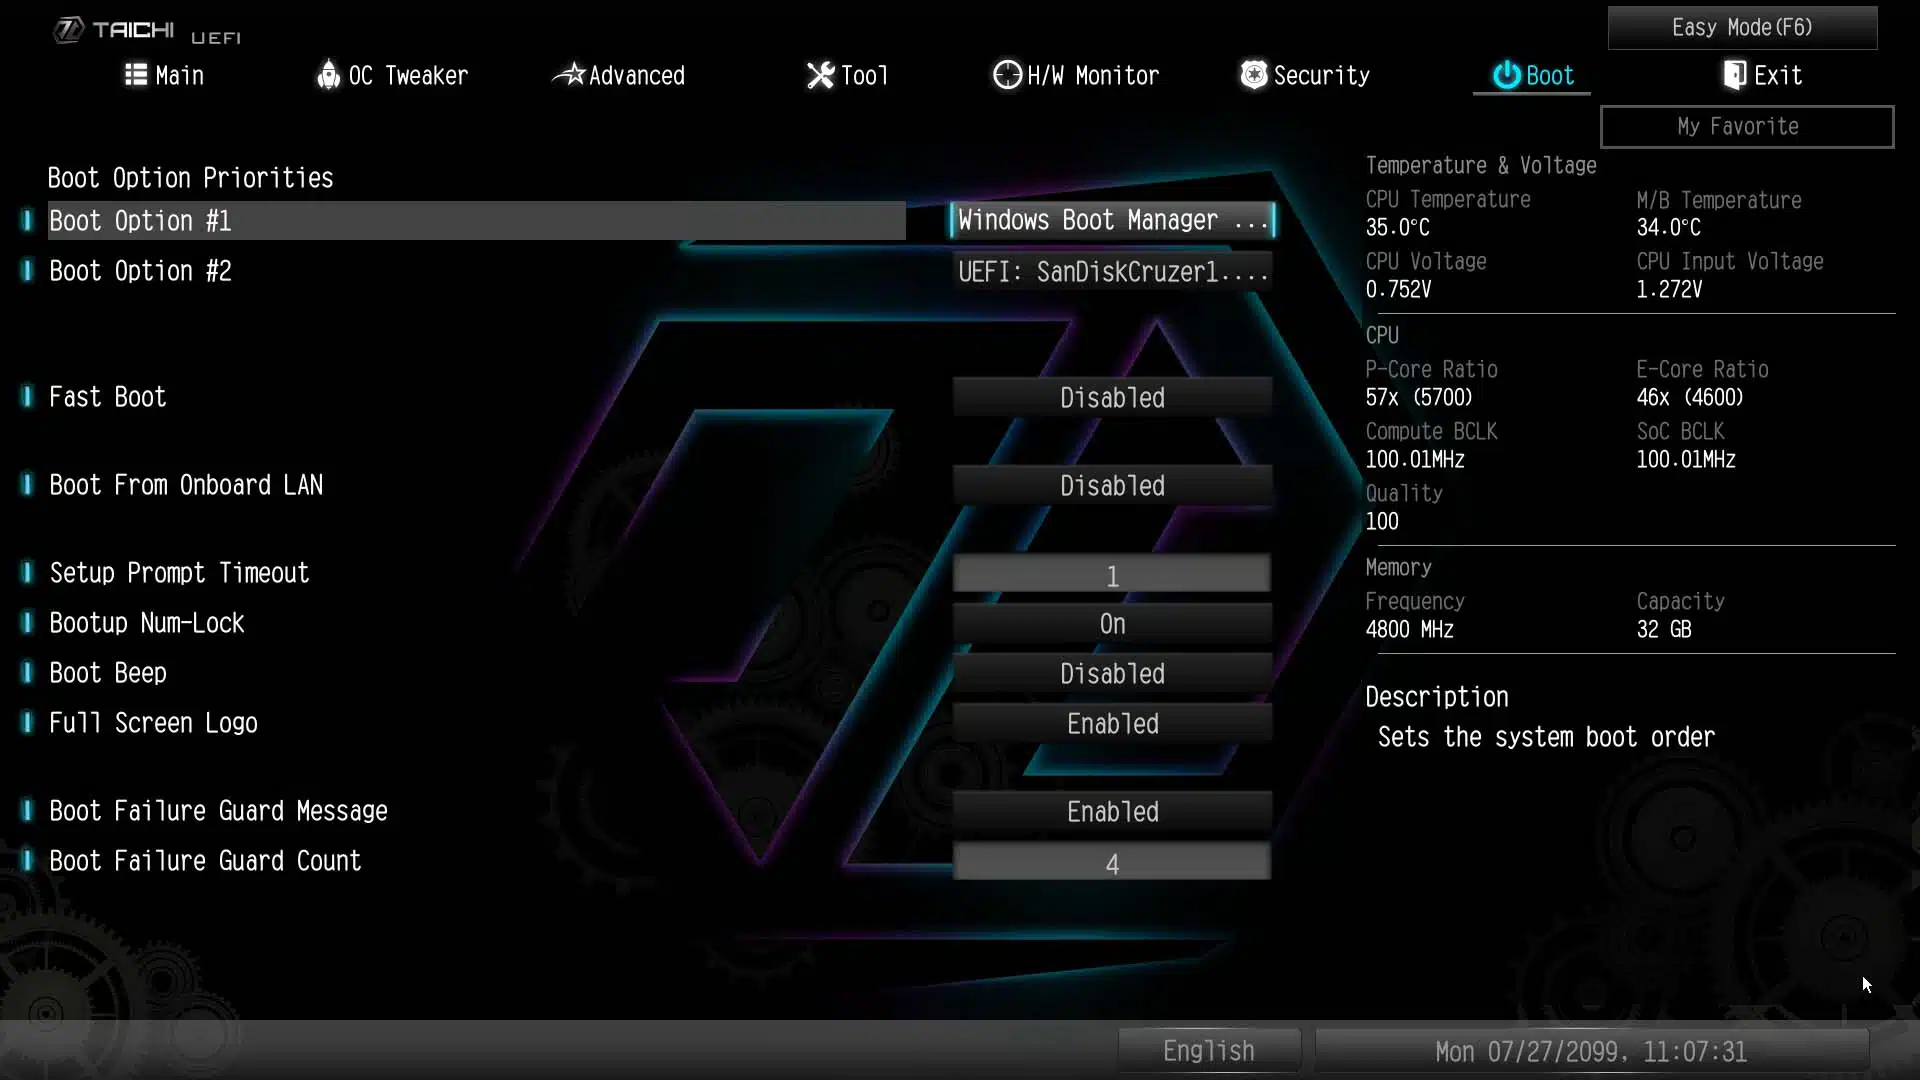This screenshot has width=1920, height=1080.
Task: Click the Exit door icon
Action: (x=1735, y=75)
